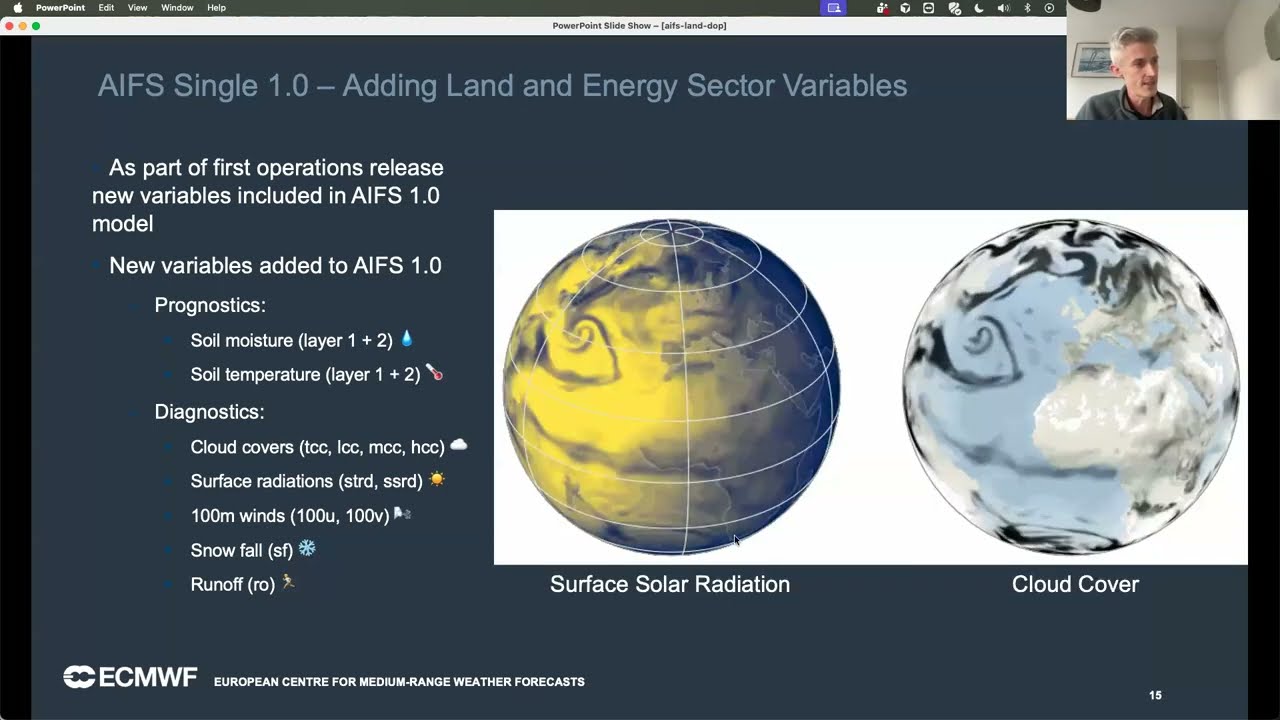
Task: Open the Microsoft Teams menu bar icon
Action: point(882,8)
